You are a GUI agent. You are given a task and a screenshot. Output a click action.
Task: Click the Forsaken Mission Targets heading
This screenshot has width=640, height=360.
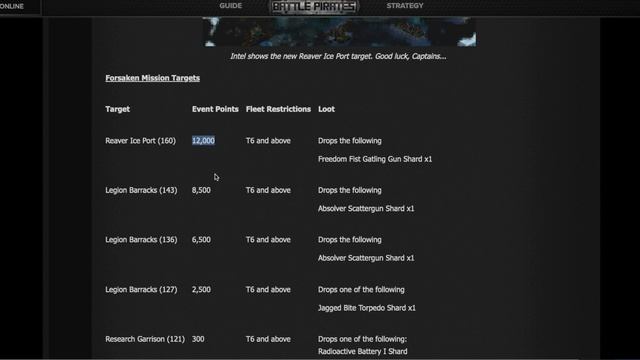coord(153,78)
